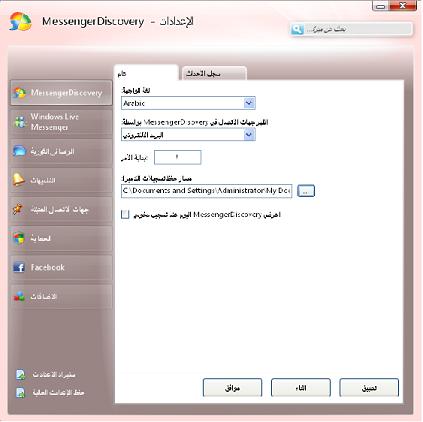Click the browse "..." button for log path

point(306,191)
